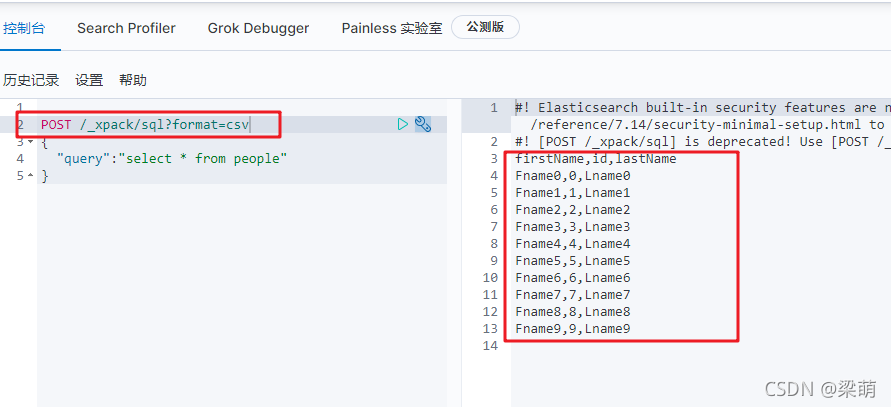Run the request with the green play icon
The height and width of the screenshot is (407, 891).
(x=403, y=124)
